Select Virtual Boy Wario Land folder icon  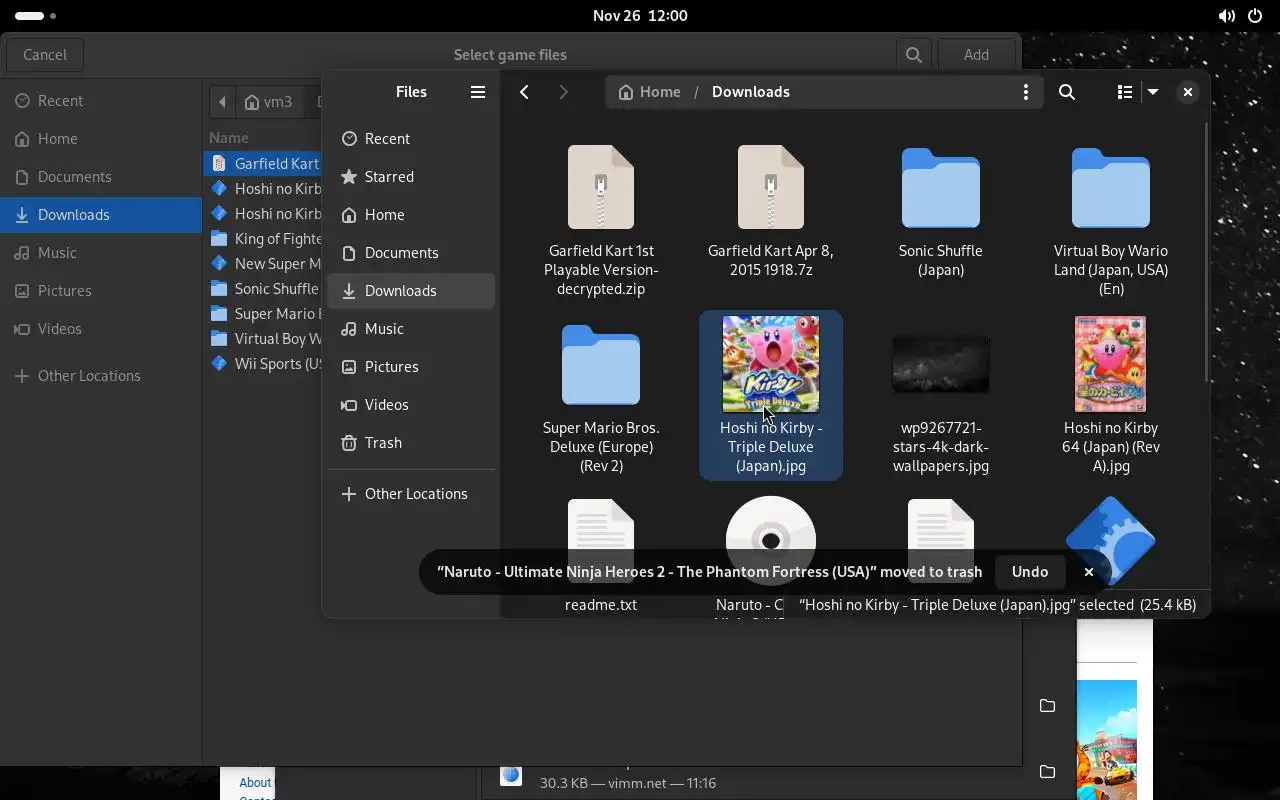tap(1111, 188)
